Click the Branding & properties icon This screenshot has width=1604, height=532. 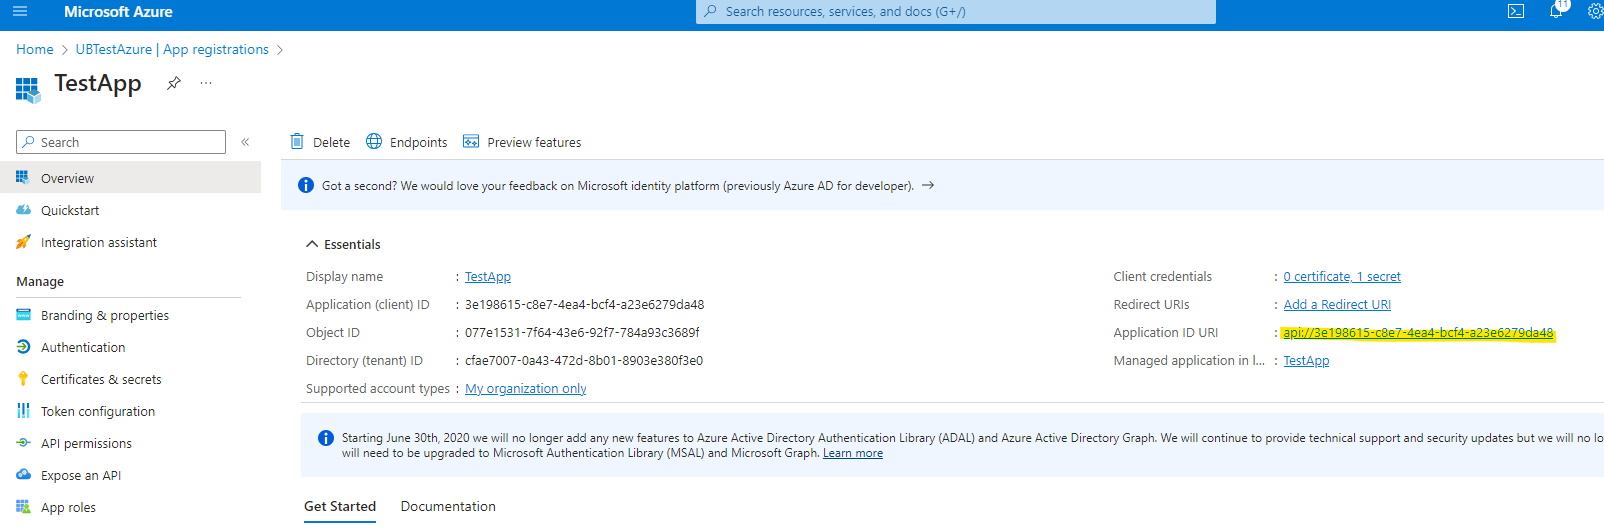23,315
